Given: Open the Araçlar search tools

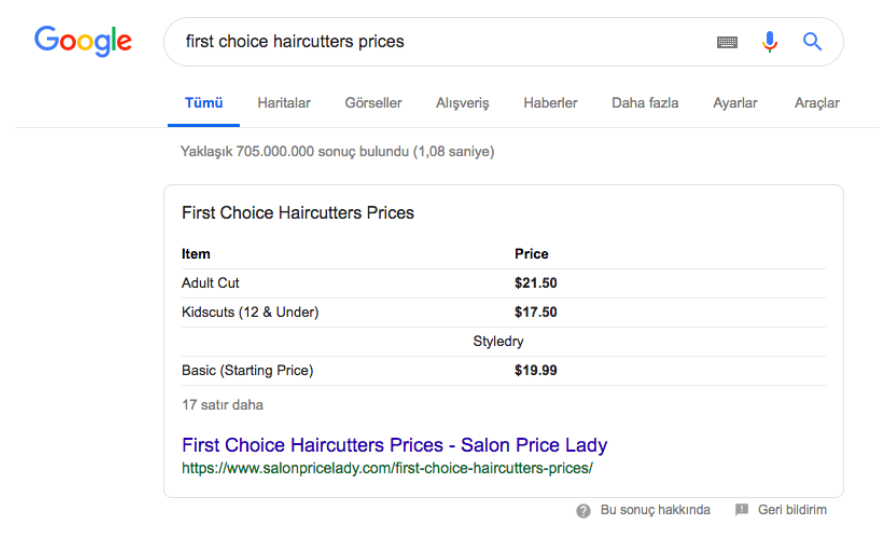Looking at the screenshot, I should tap(817, 103).
